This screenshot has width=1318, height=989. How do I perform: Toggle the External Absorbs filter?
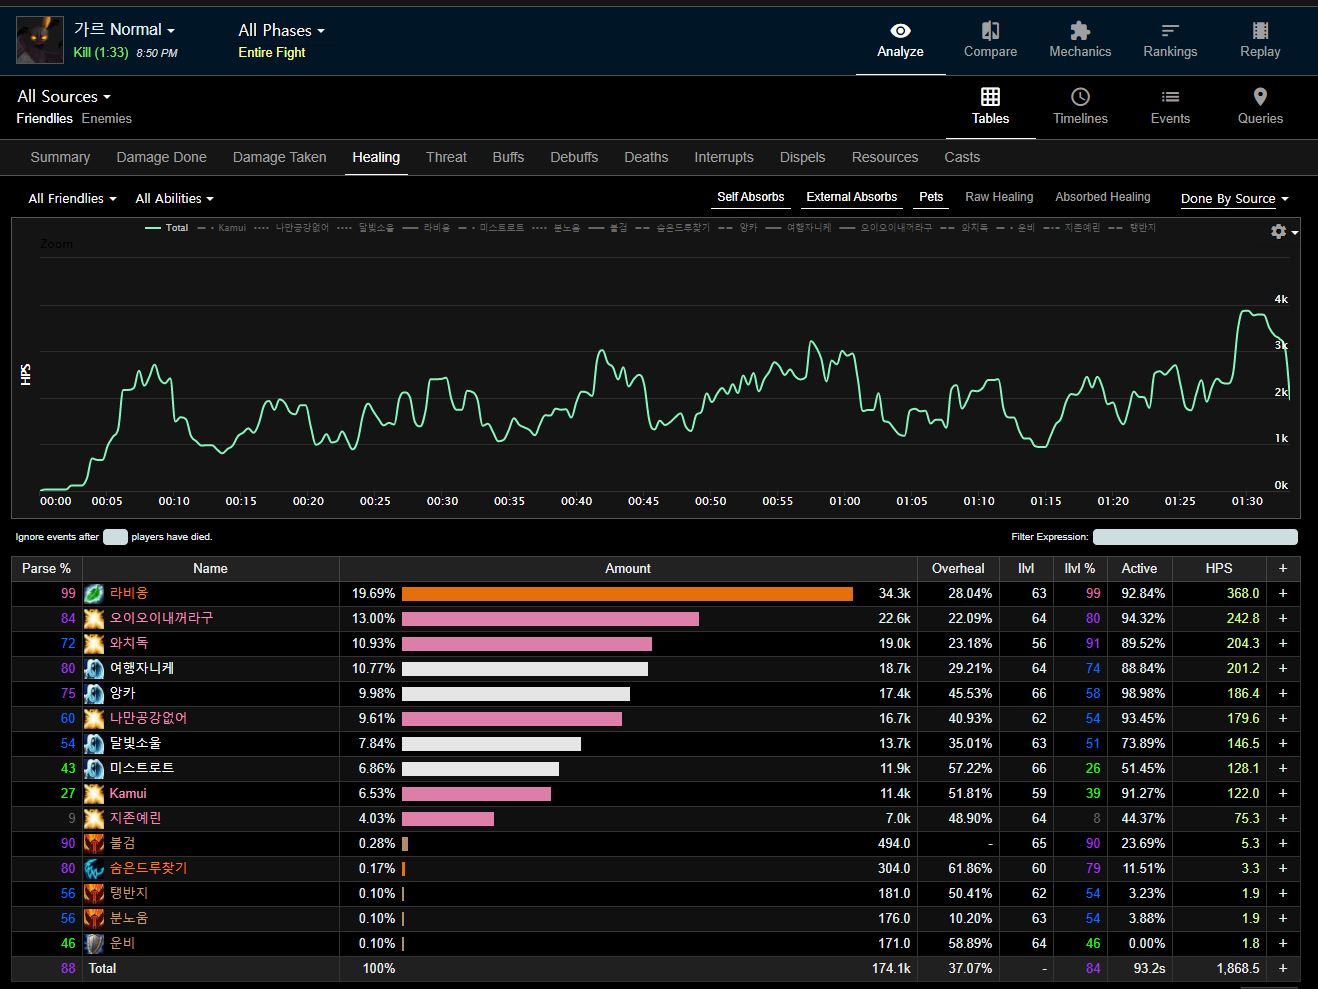(x=852, y=197)
